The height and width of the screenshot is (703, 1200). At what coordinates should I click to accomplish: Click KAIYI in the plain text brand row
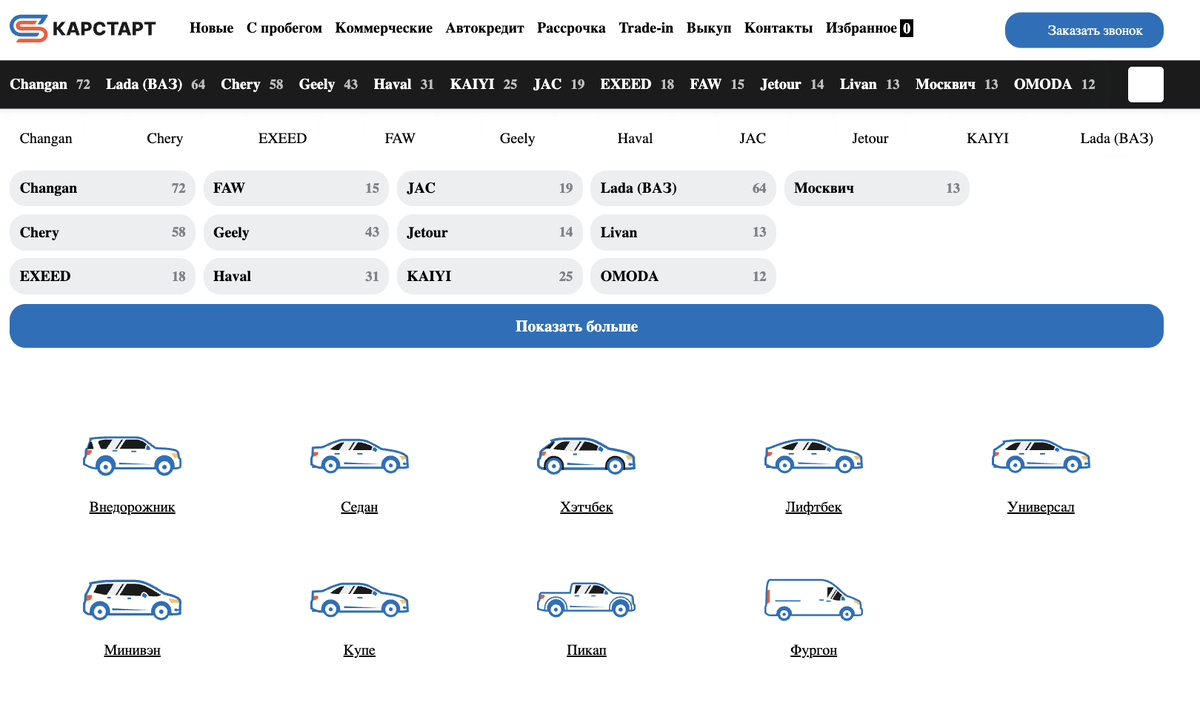coord(988,138)
